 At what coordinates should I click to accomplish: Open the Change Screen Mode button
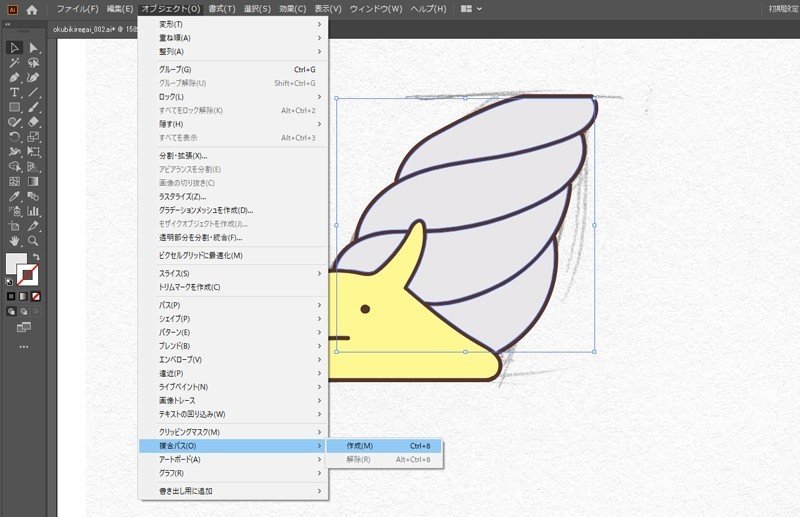pyautogui.click(x=23, y=327)
